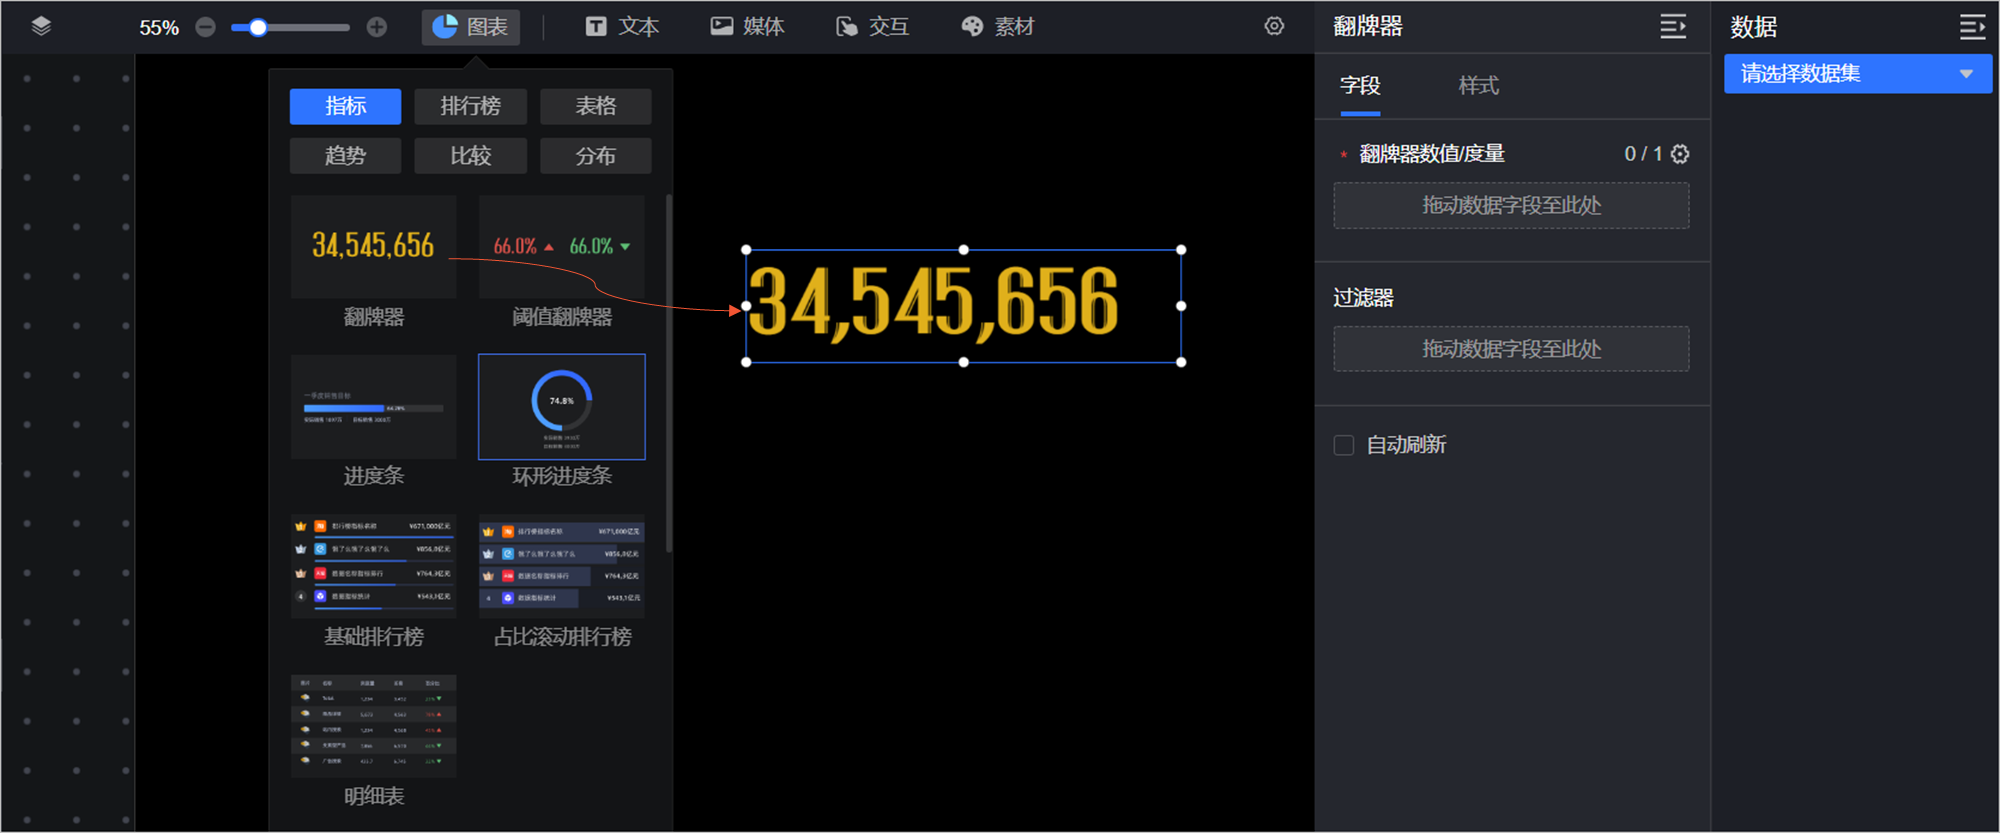Open the layers panel icon

[x=41, y=26]
